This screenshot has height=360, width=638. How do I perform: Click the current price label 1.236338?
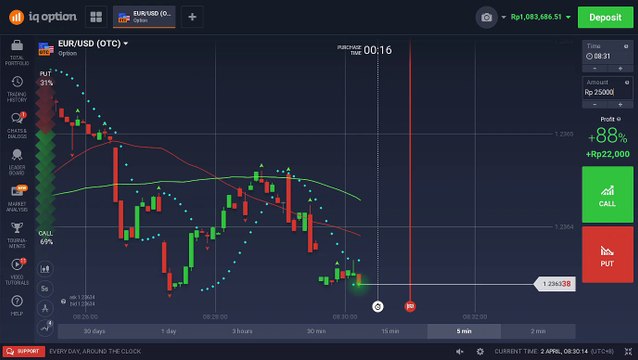(x=555, y=284)
